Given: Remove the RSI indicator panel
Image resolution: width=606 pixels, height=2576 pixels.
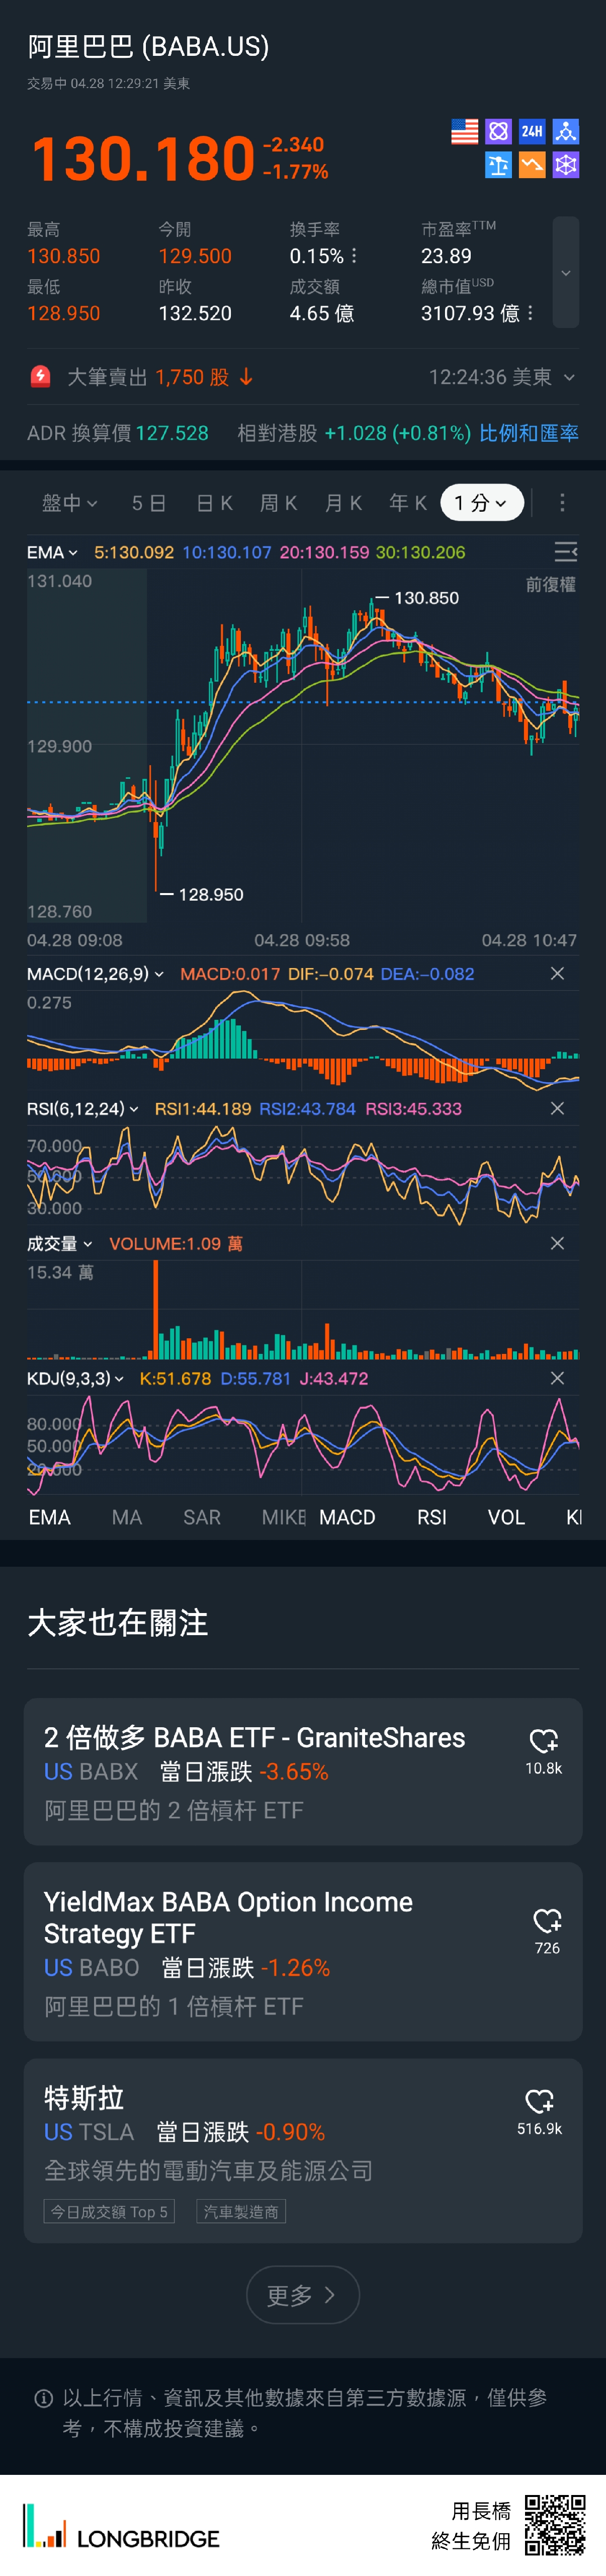Looking at the screenshot, I should [557, 1109].
